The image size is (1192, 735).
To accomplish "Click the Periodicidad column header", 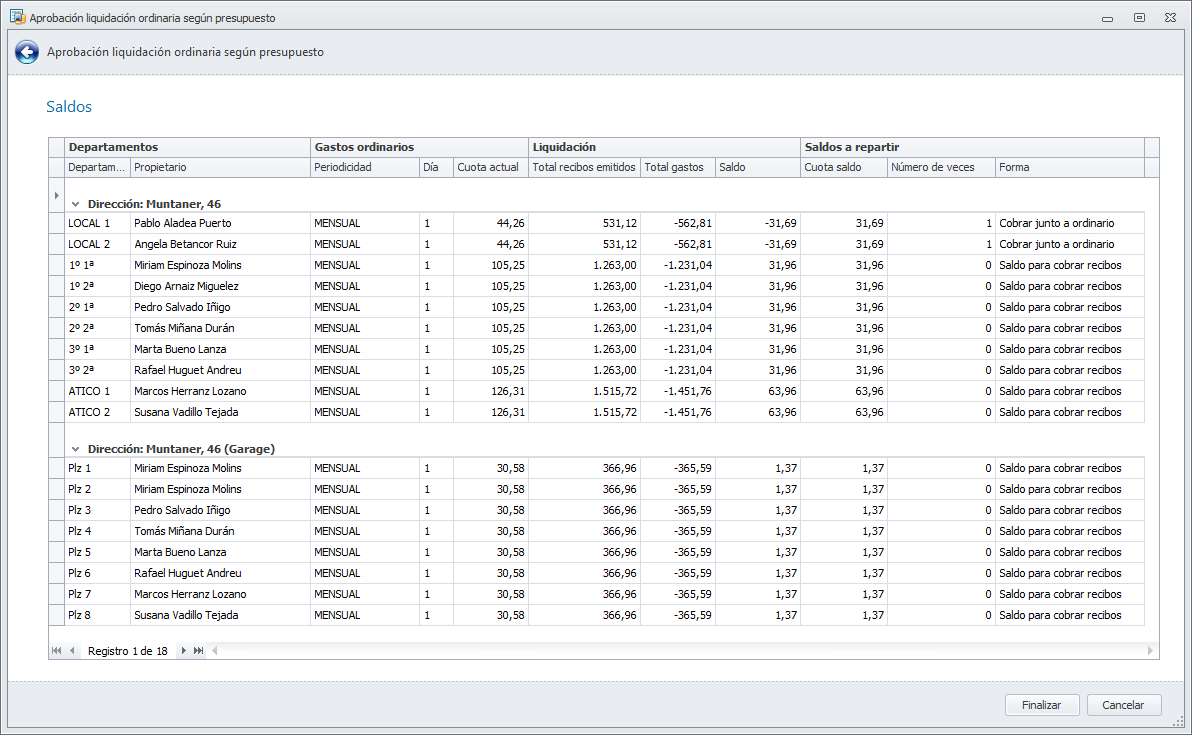I will (x=364, y=167).
